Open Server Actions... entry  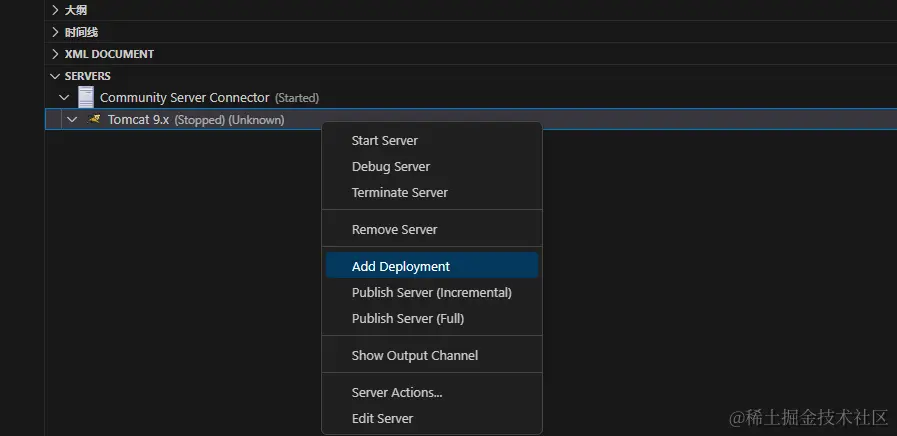[432, 393]
